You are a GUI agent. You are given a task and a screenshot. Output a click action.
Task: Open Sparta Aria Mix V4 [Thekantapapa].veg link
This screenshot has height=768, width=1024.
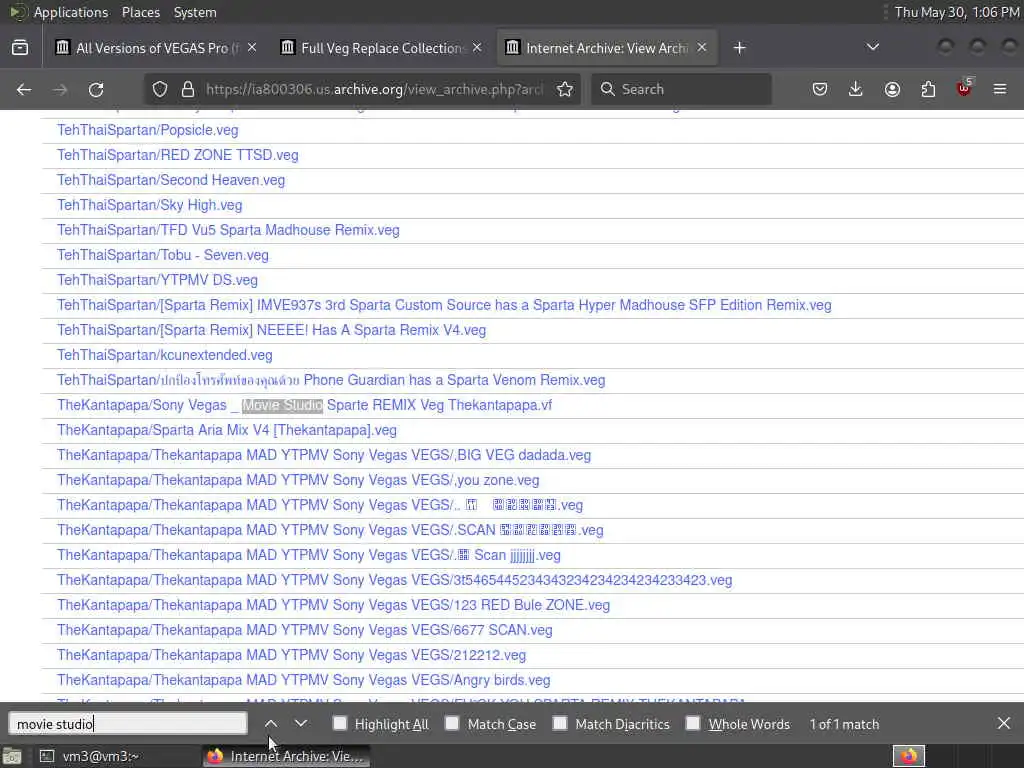click(x=227, y=430)
